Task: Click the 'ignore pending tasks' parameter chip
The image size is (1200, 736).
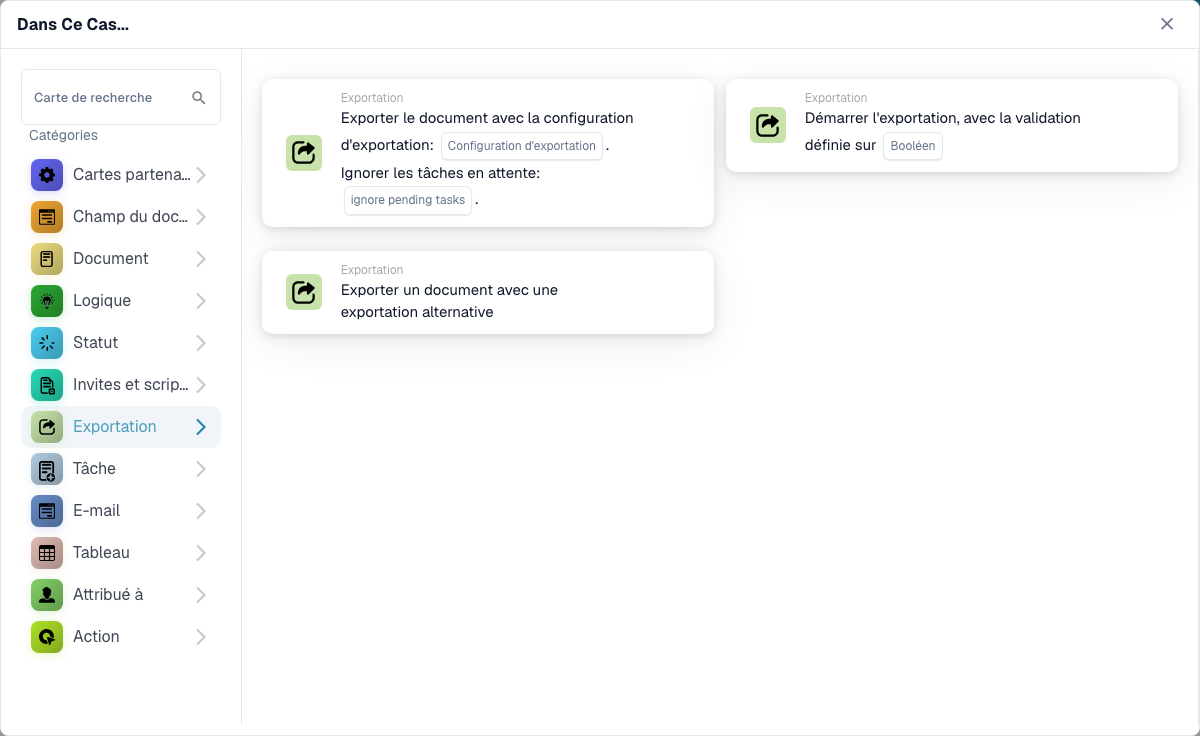Action: (x=408, y=200)
